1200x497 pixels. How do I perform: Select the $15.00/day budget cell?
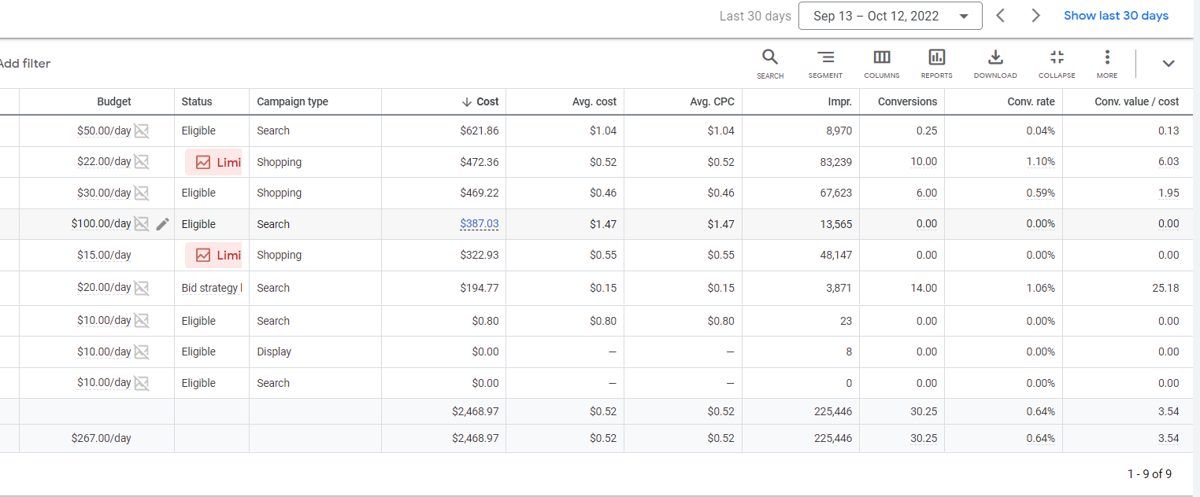104,255
